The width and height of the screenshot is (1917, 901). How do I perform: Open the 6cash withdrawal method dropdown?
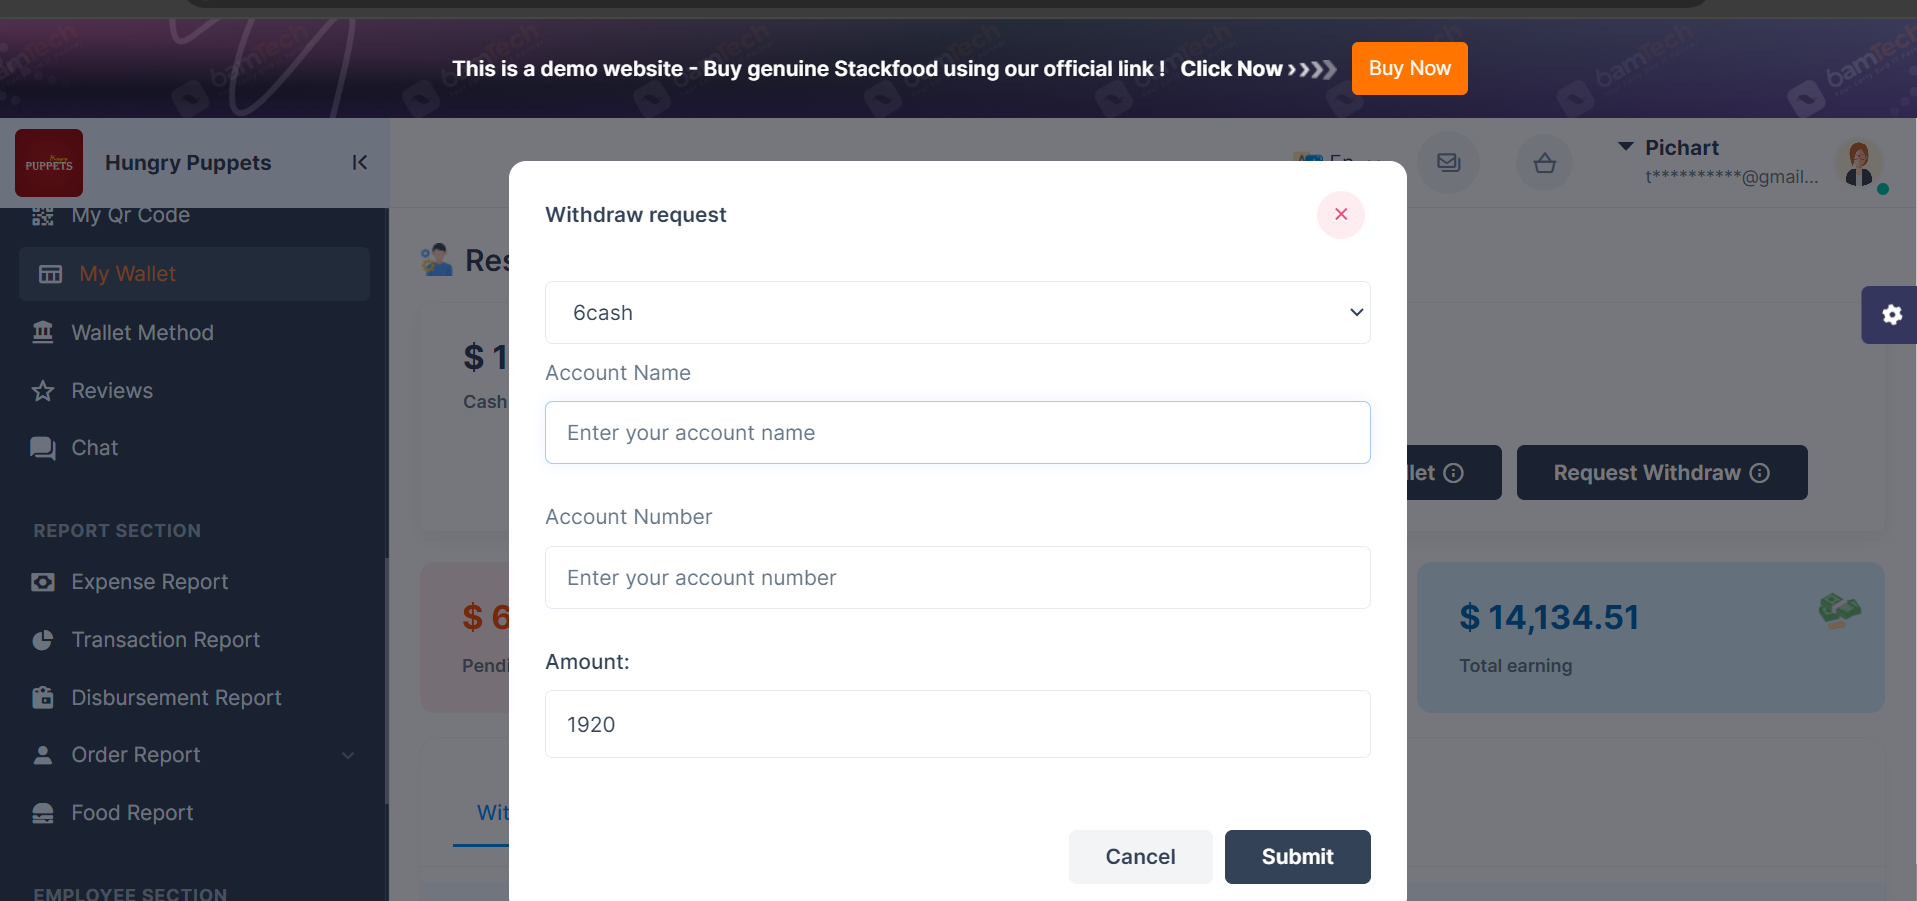[957, 312]
